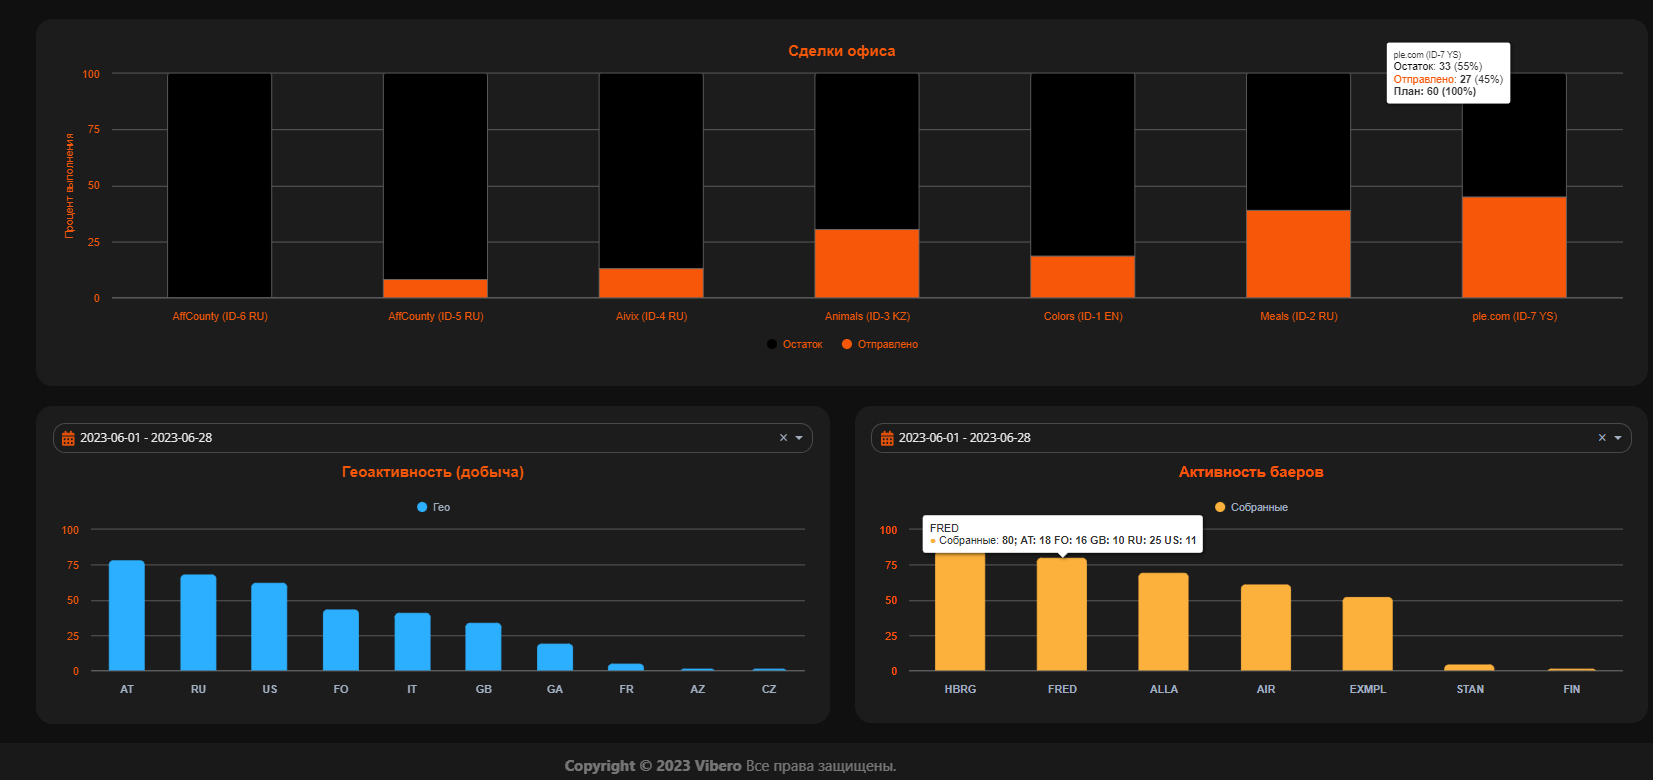Click the AT geo bar
1653x780 pixels.
coord(127,615)
